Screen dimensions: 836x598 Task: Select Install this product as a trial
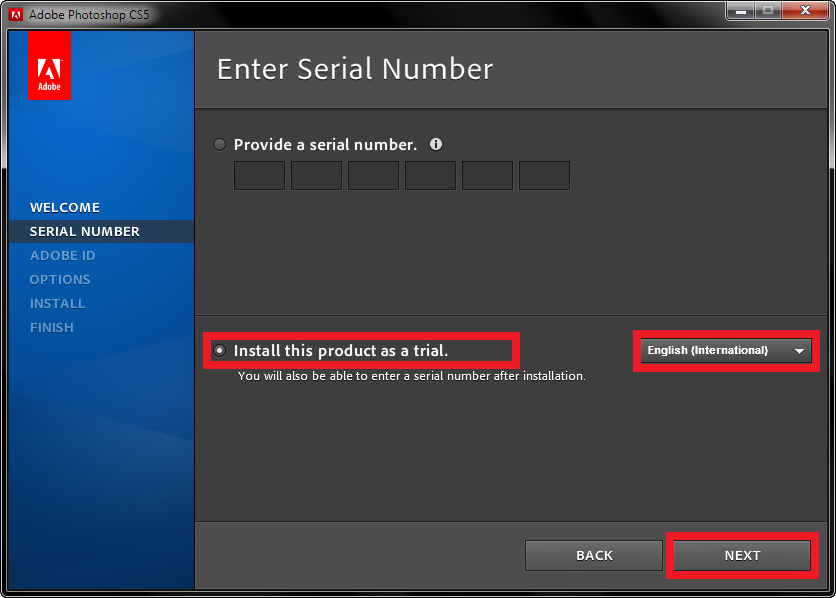220,351
